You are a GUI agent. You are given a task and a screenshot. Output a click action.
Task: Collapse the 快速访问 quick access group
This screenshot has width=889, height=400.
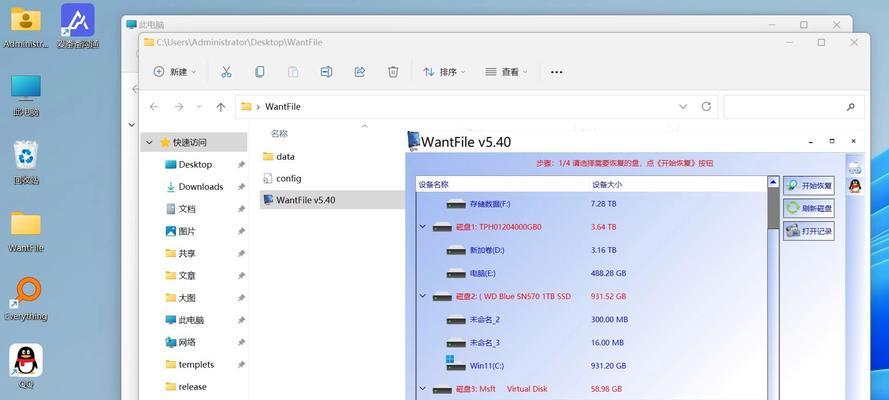[x=150, y=142]
